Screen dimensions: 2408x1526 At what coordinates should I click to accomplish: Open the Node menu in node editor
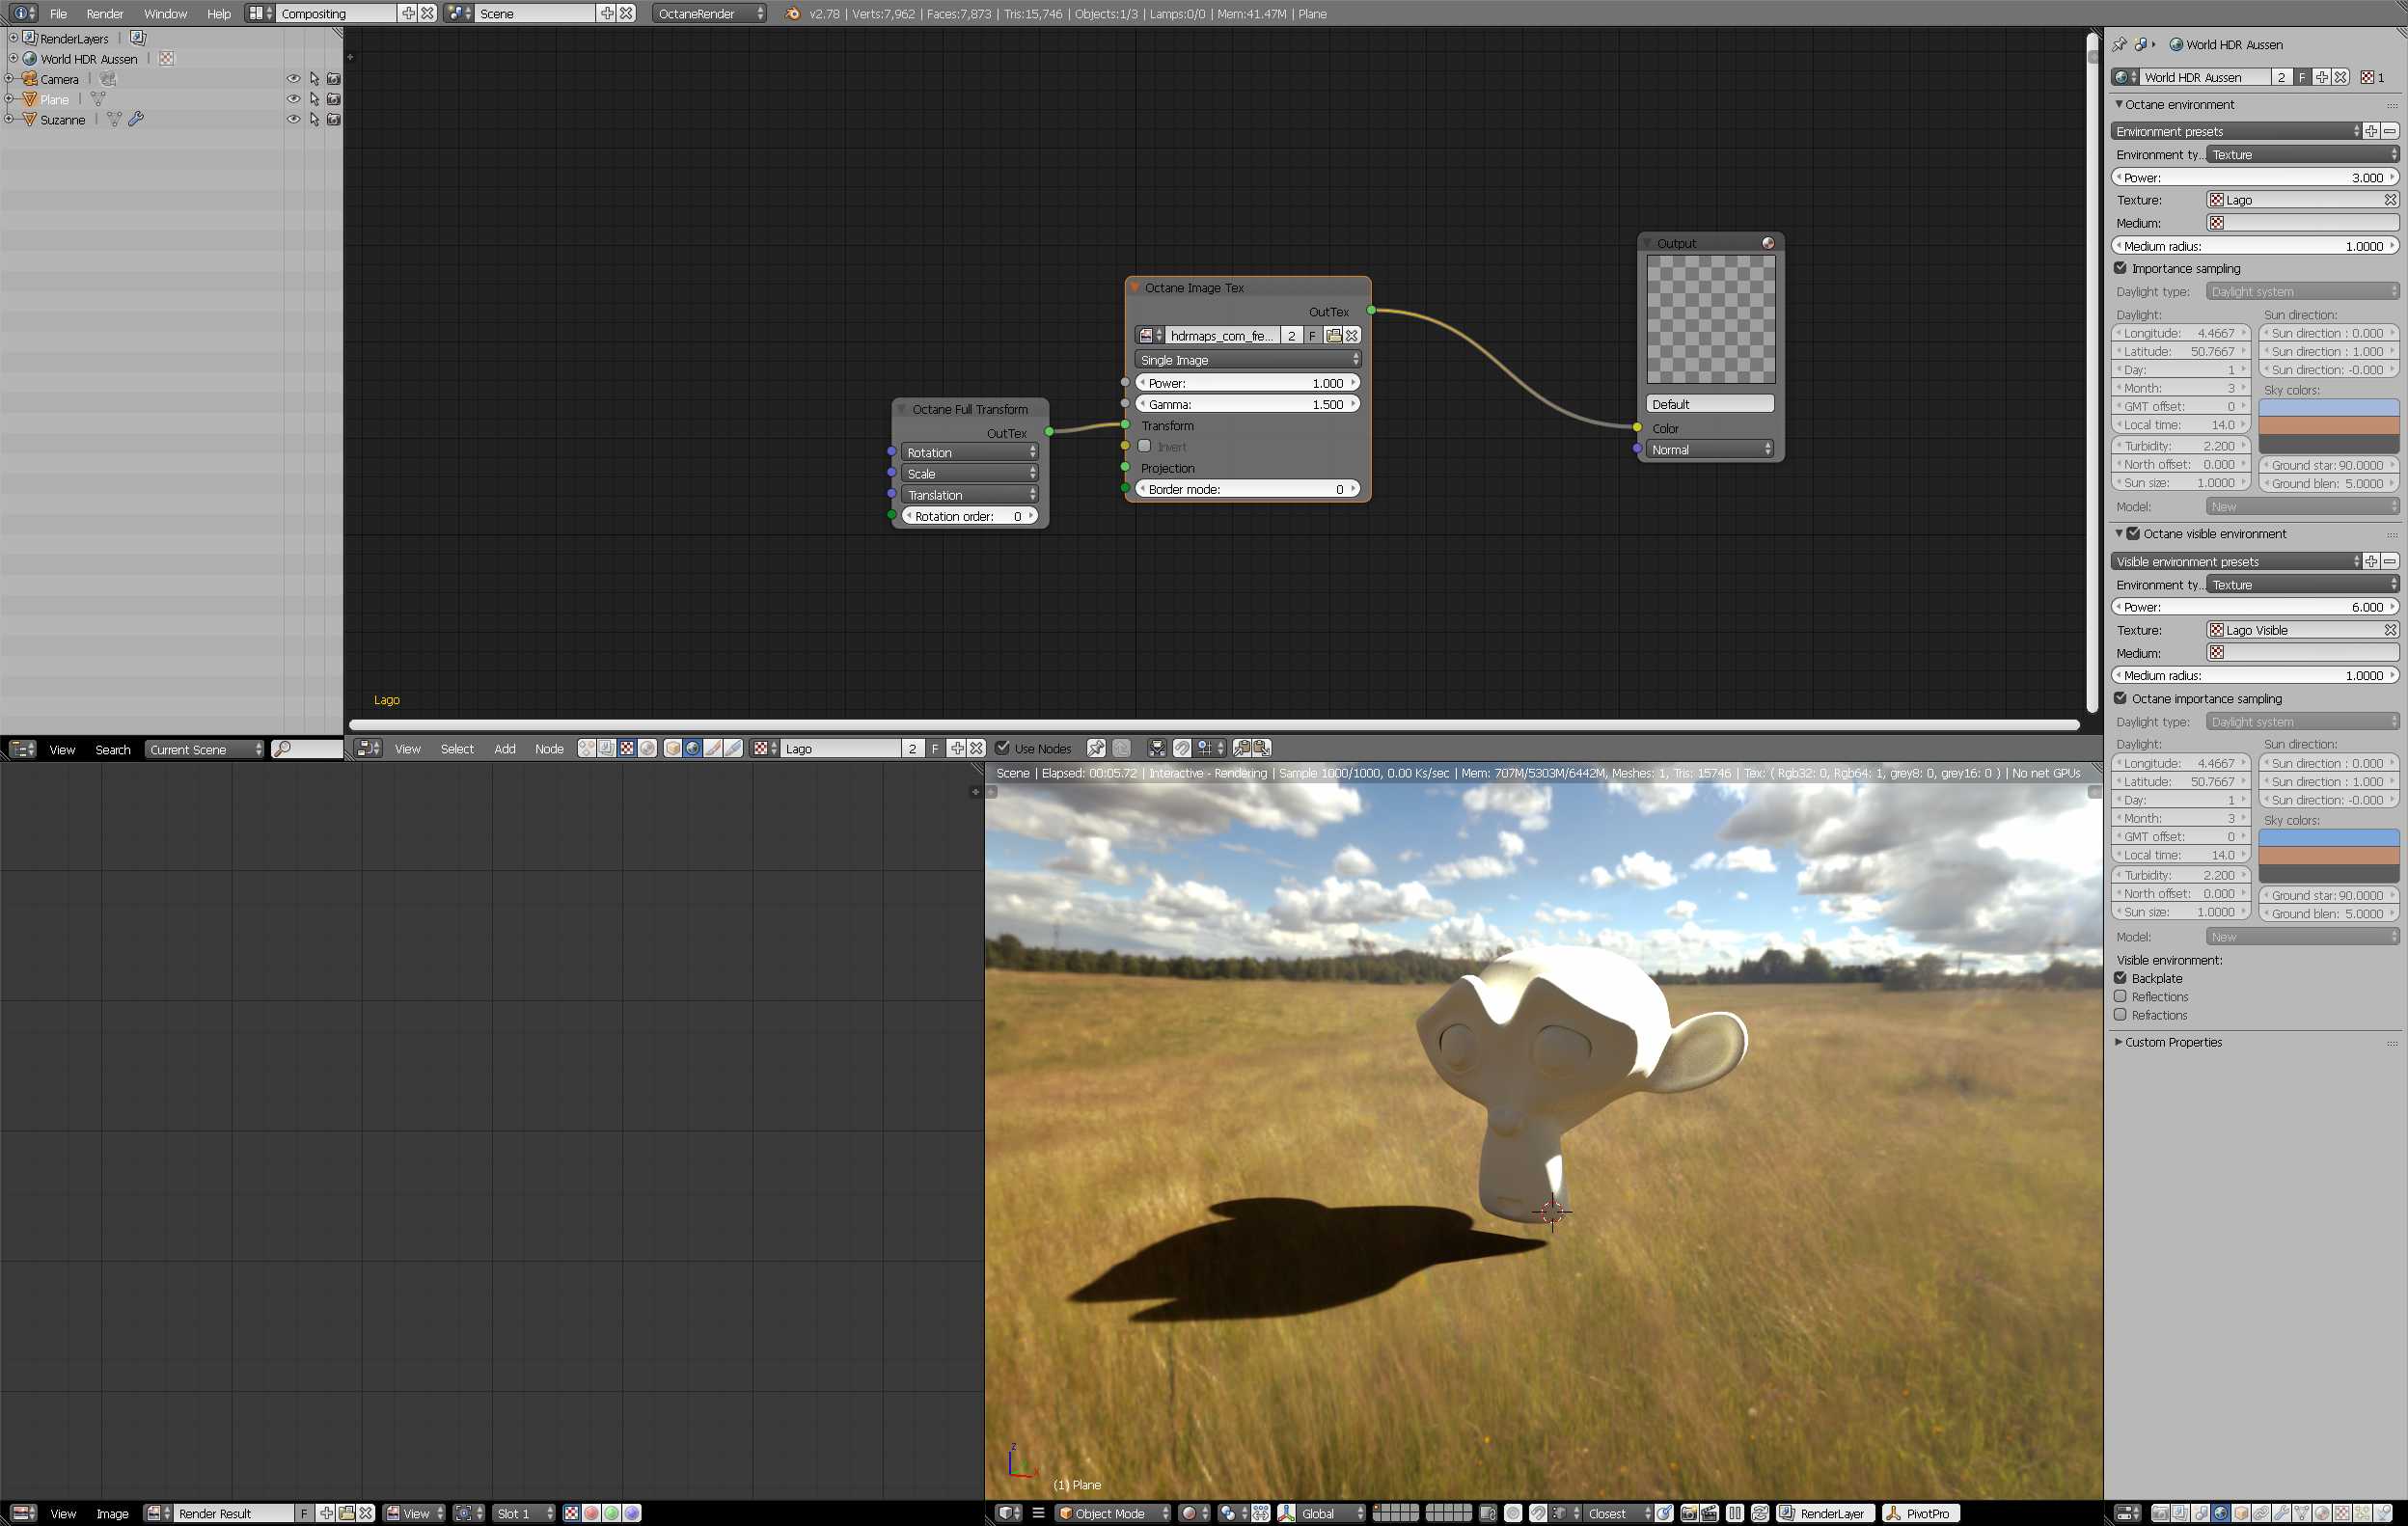[x=549, y=748]
